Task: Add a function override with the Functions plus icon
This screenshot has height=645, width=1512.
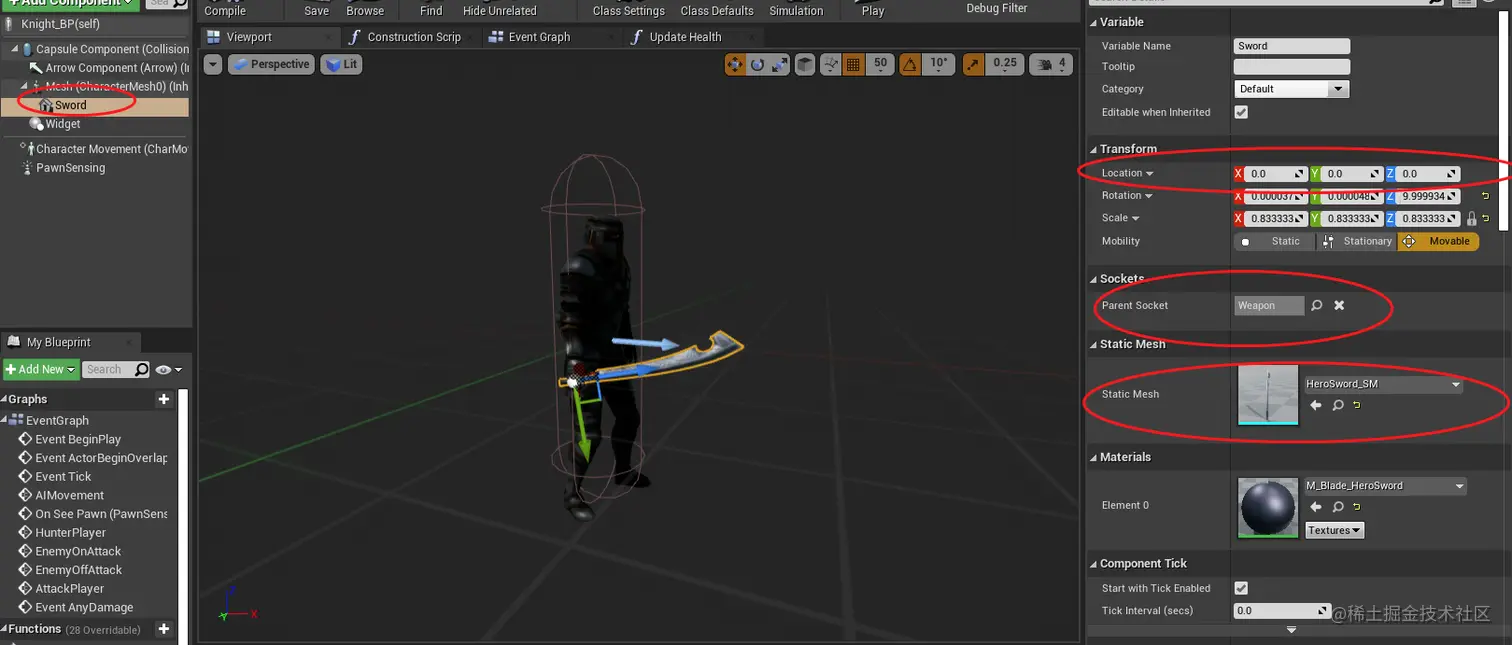Action: tap(164, 629)
